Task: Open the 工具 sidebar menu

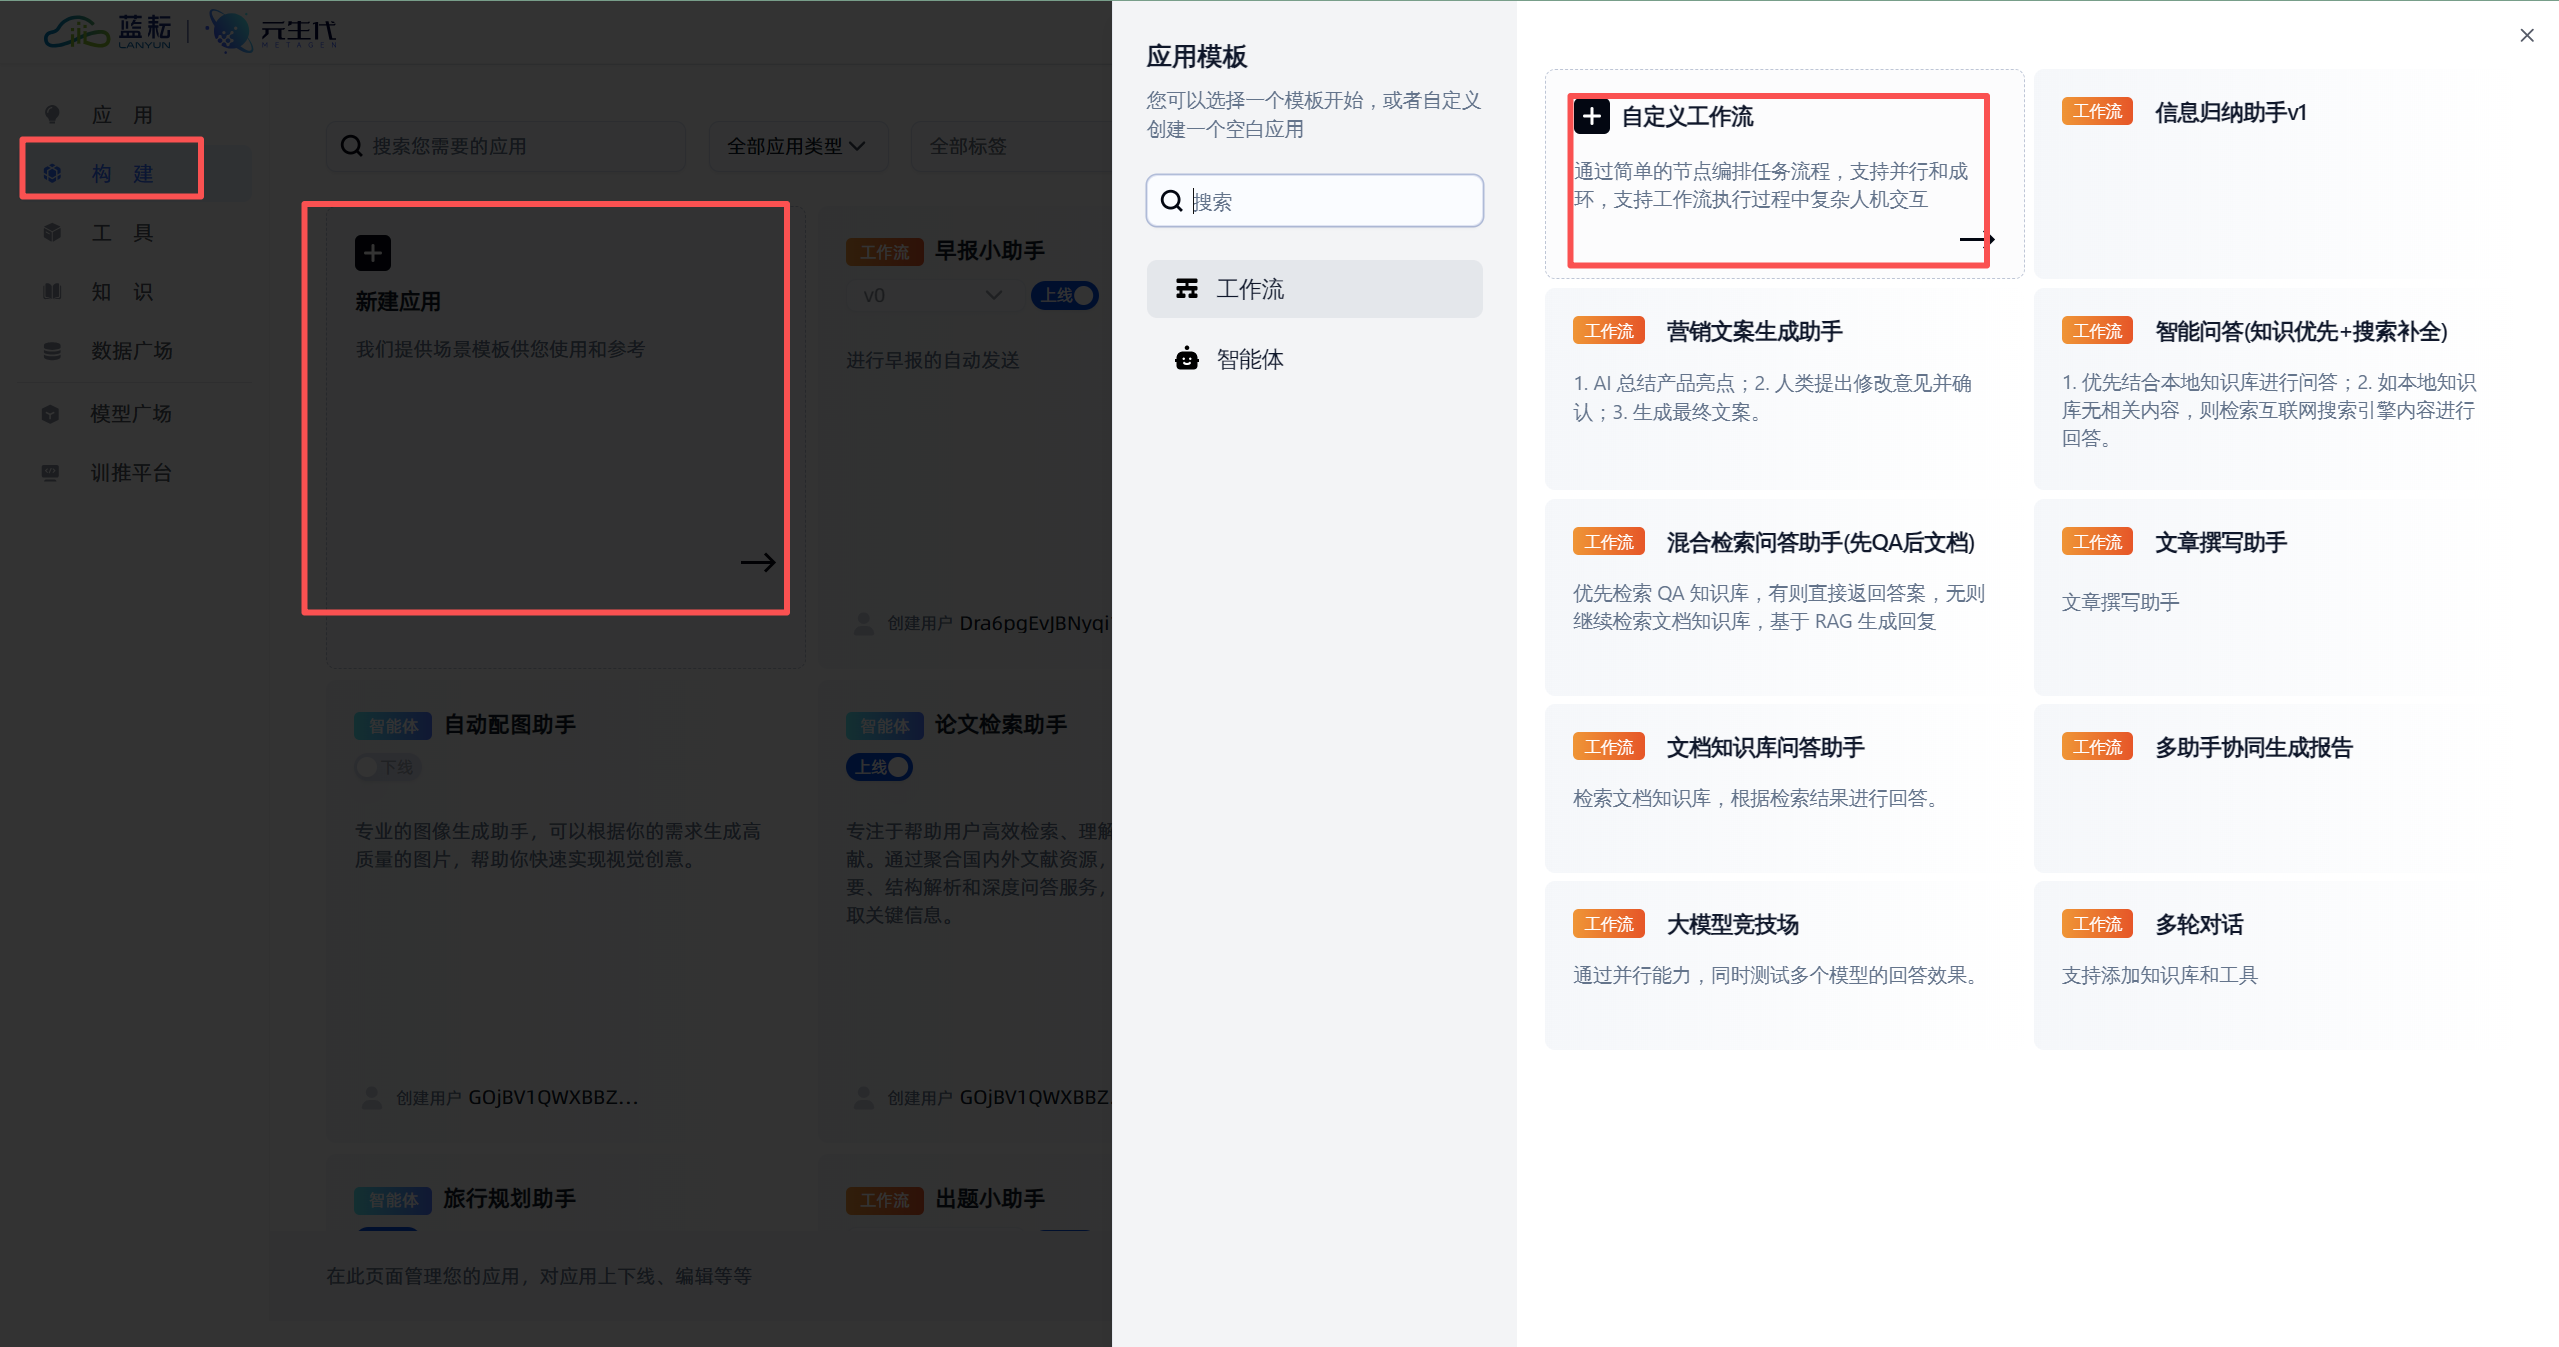Action: coord(122,233)
